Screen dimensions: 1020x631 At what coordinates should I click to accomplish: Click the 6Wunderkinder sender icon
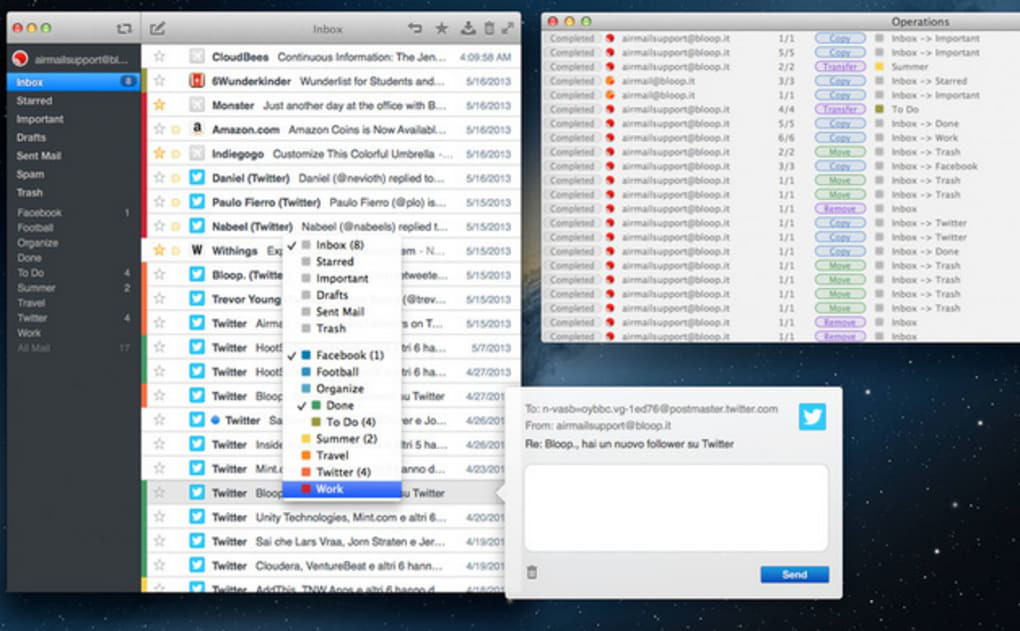pyautogui.click(x=197, y=81)
